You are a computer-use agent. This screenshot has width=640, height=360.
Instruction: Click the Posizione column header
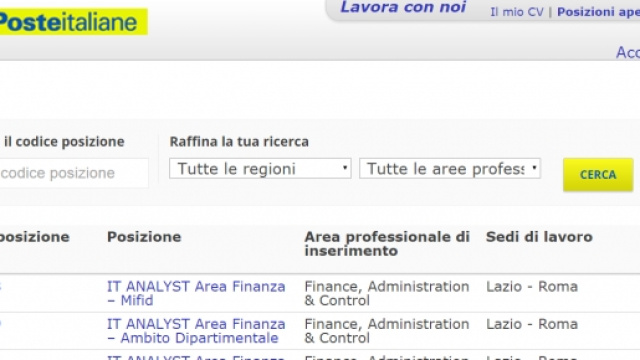(144, 237)
